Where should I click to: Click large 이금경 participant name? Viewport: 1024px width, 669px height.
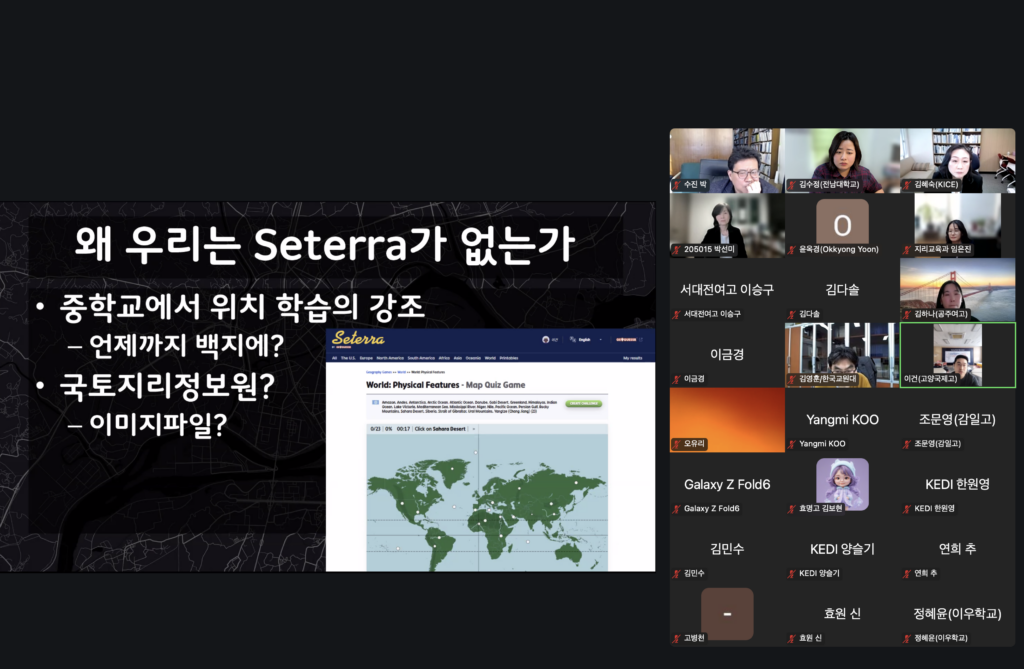click(x=727, y=354)
